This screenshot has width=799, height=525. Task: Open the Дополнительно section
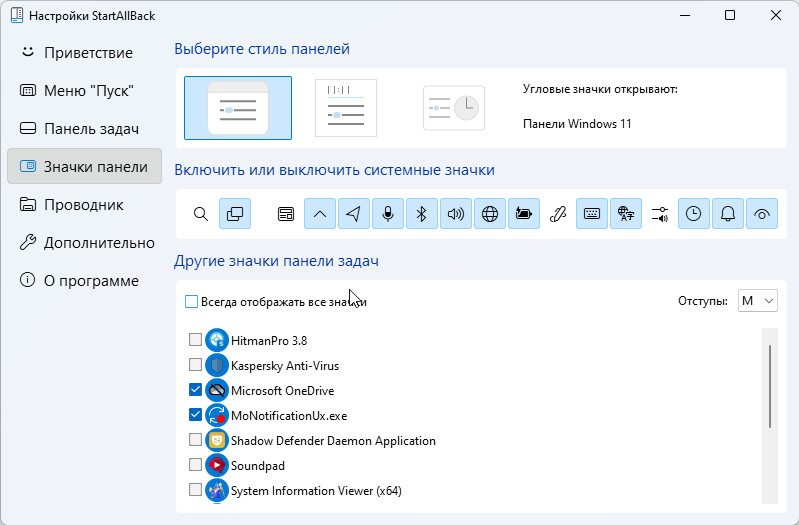point(85,243)
